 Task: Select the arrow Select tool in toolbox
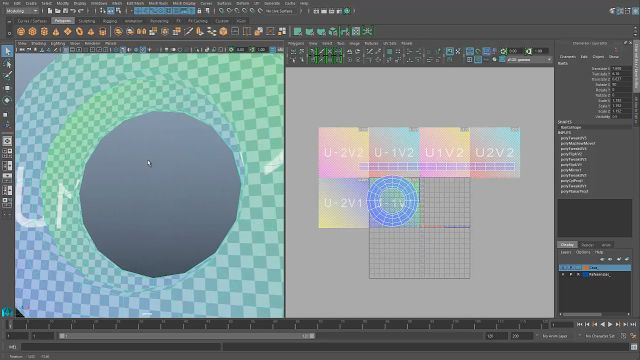pos(7,51)
